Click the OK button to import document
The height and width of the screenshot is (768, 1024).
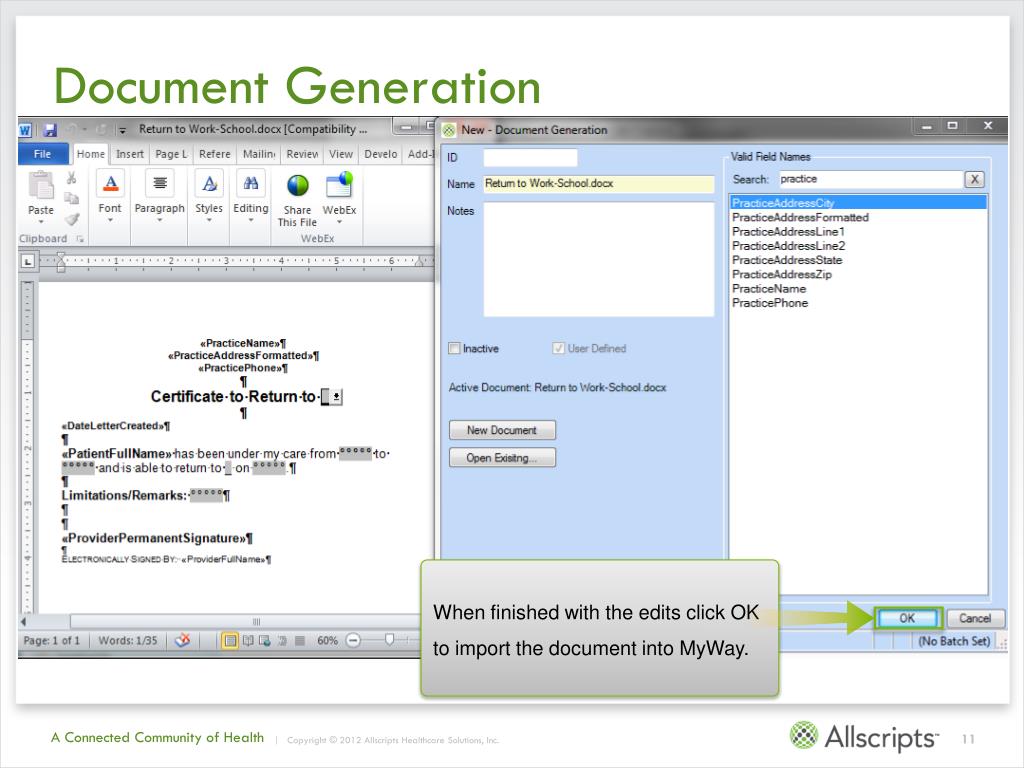pyautogui.click(x=907, y=618)
